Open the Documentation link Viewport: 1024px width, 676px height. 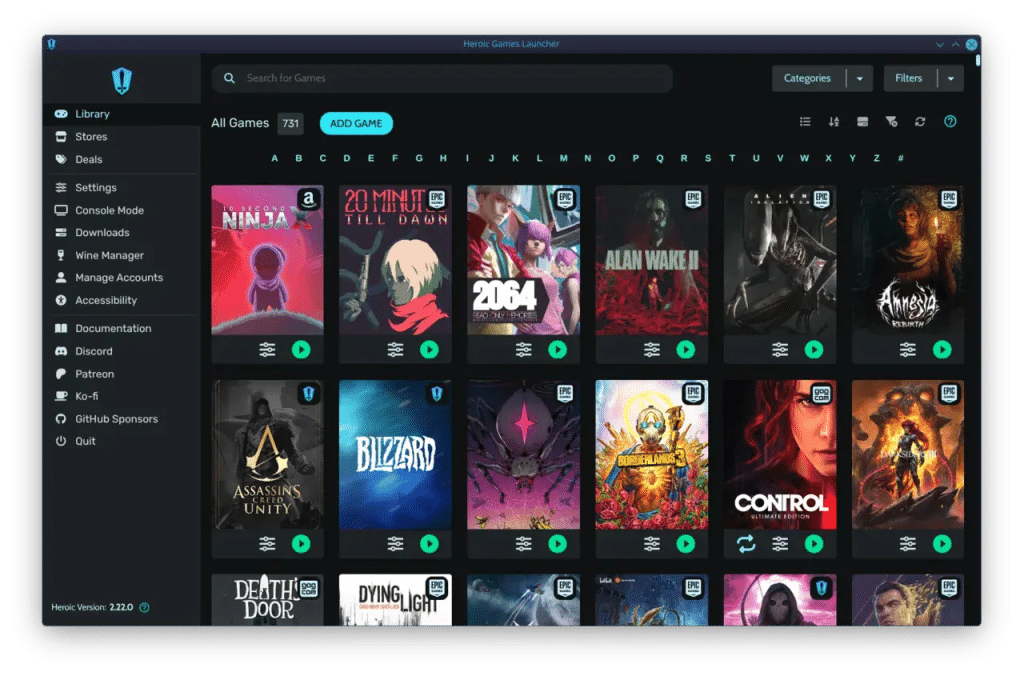[121, 329]
